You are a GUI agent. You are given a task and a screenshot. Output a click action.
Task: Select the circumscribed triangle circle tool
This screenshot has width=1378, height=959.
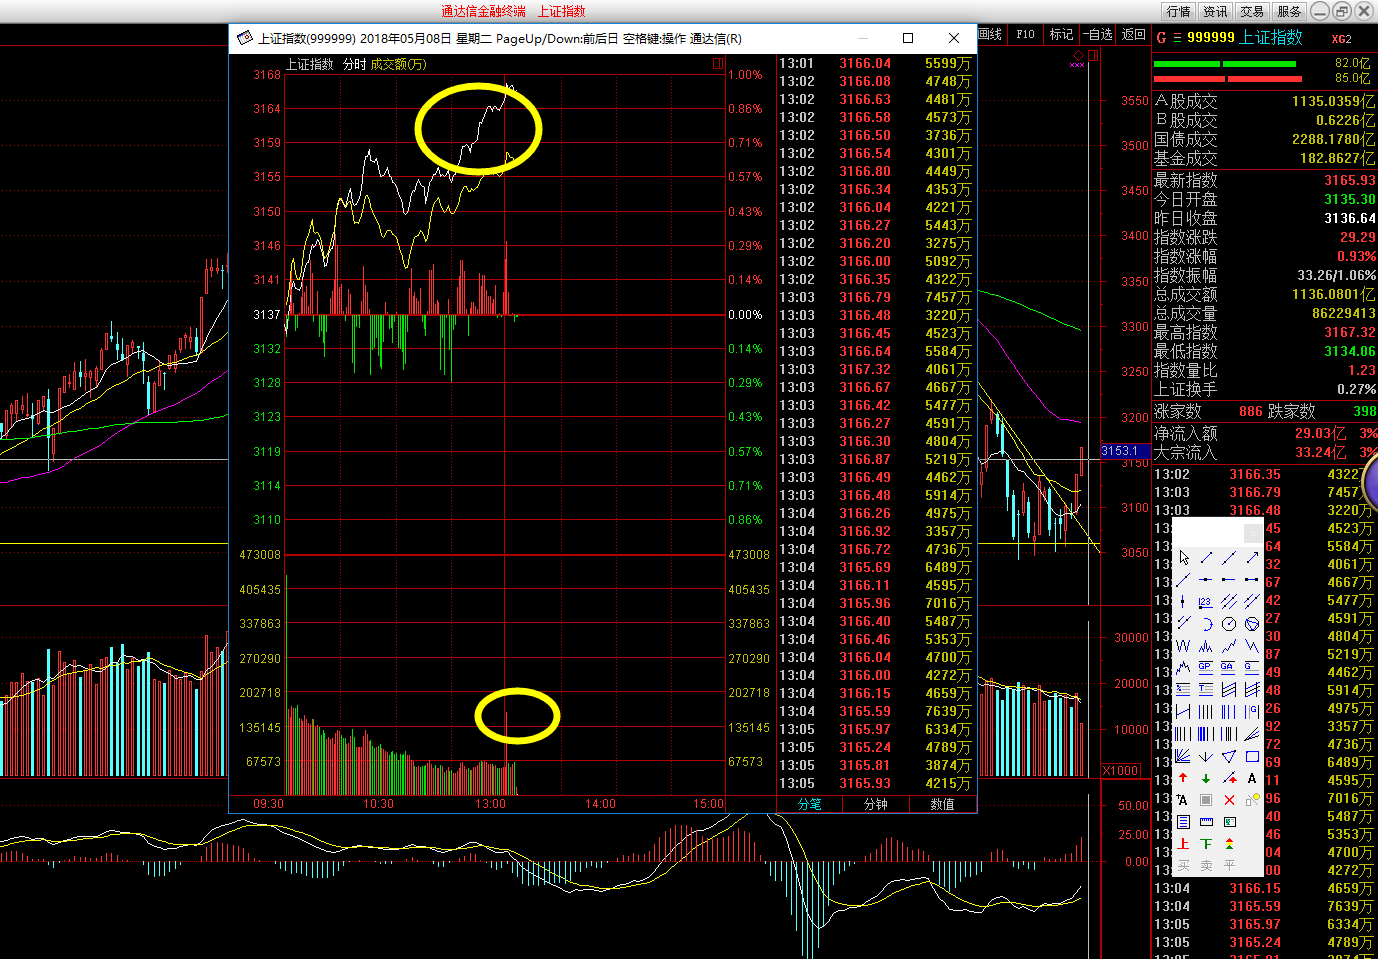point(1252,624)
